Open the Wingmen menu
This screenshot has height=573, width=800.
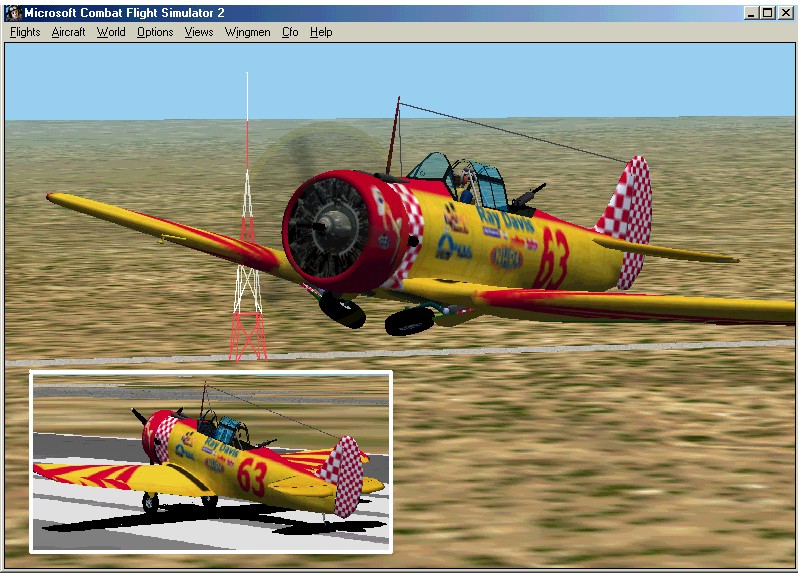[247, 32]
